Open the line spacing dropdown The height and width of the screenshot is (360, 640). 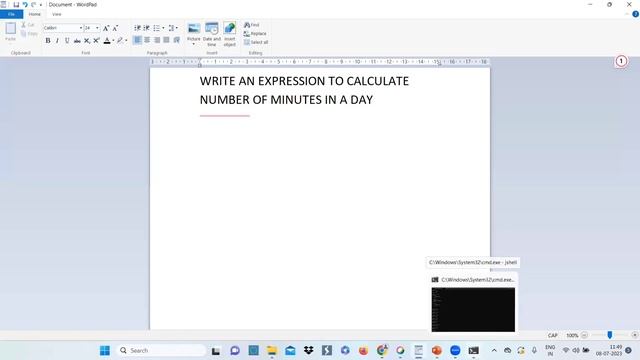173,28
